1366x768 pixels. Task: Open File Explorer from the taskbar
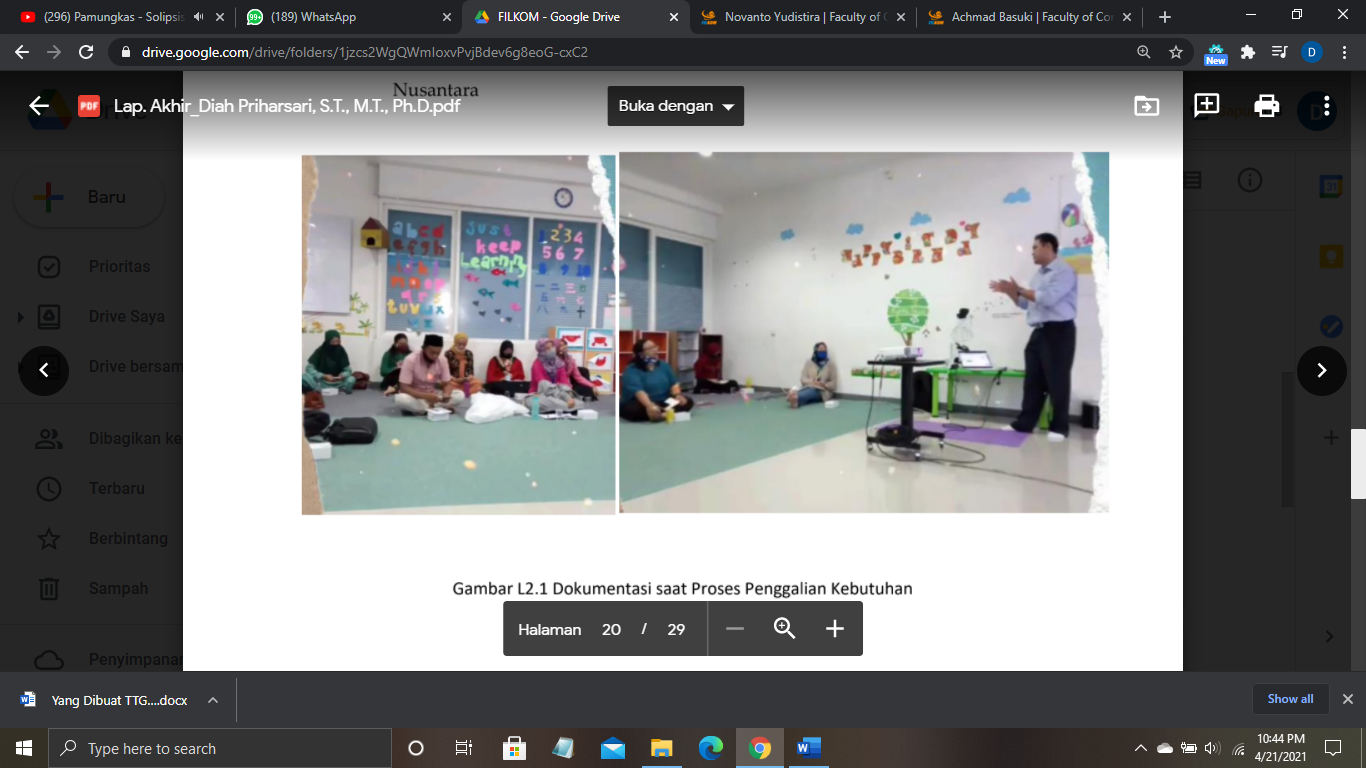click(x=662, y=748)
